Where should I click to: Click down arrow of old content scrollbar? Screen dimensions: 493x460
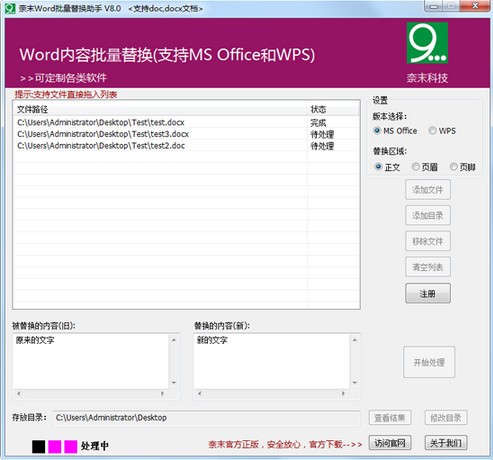point(174,383)
